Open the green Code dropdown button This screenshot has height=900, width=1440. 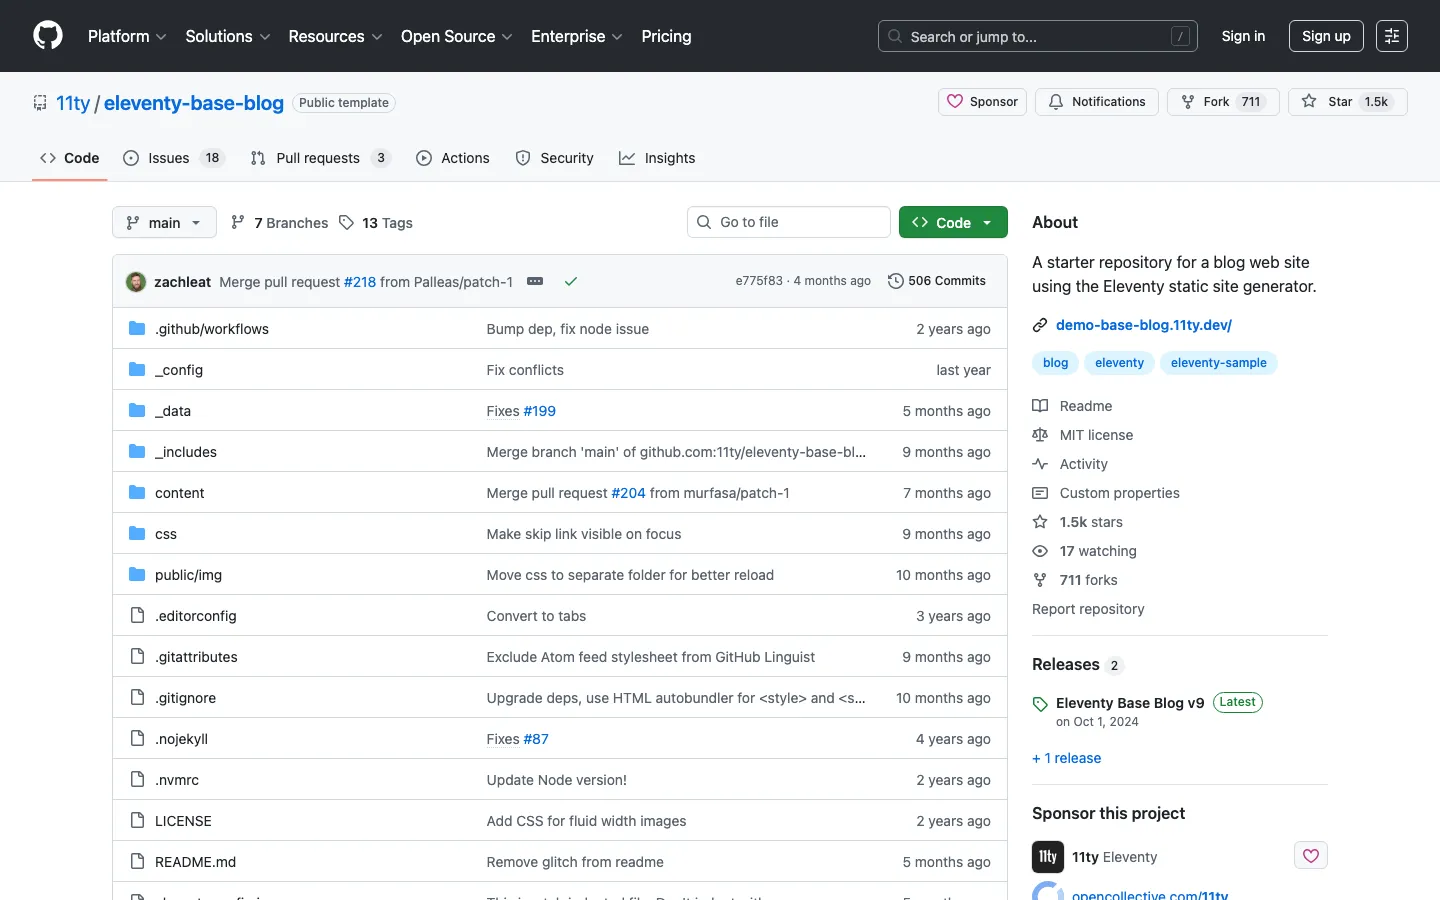tap(953, 222)
